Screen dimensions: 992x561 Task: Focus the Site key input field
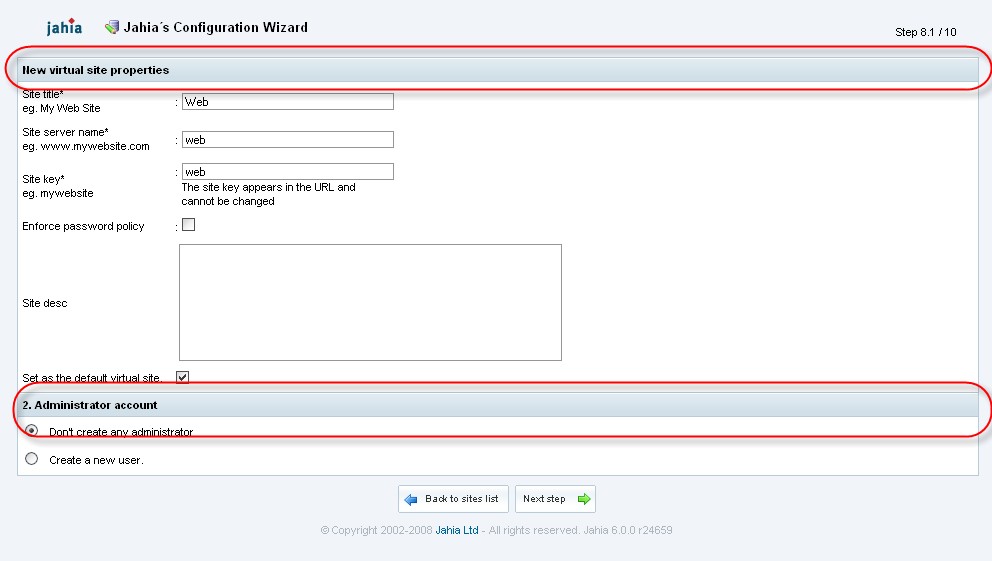point(288,171)
